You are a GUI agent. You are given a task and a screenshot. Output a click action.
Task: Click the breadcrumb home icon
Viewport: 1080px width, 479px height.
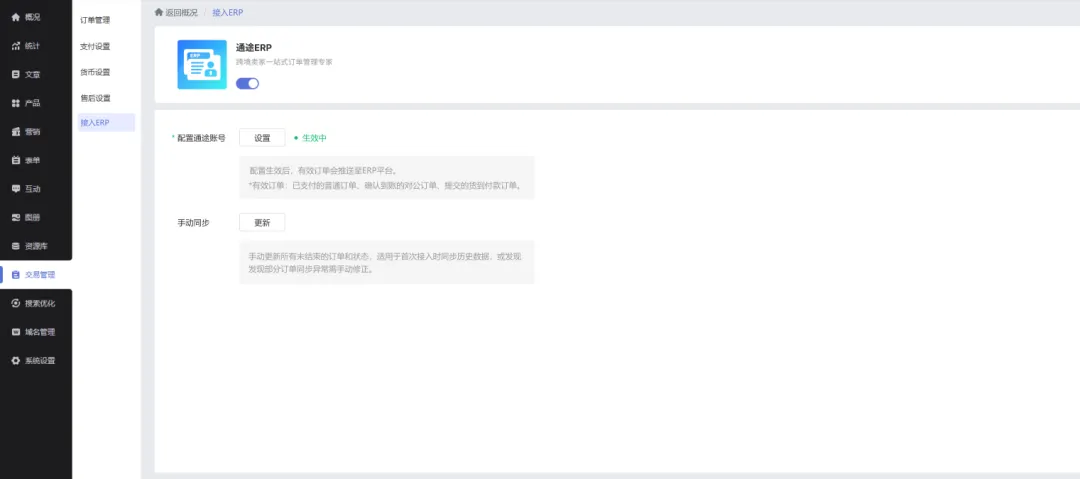159,12
